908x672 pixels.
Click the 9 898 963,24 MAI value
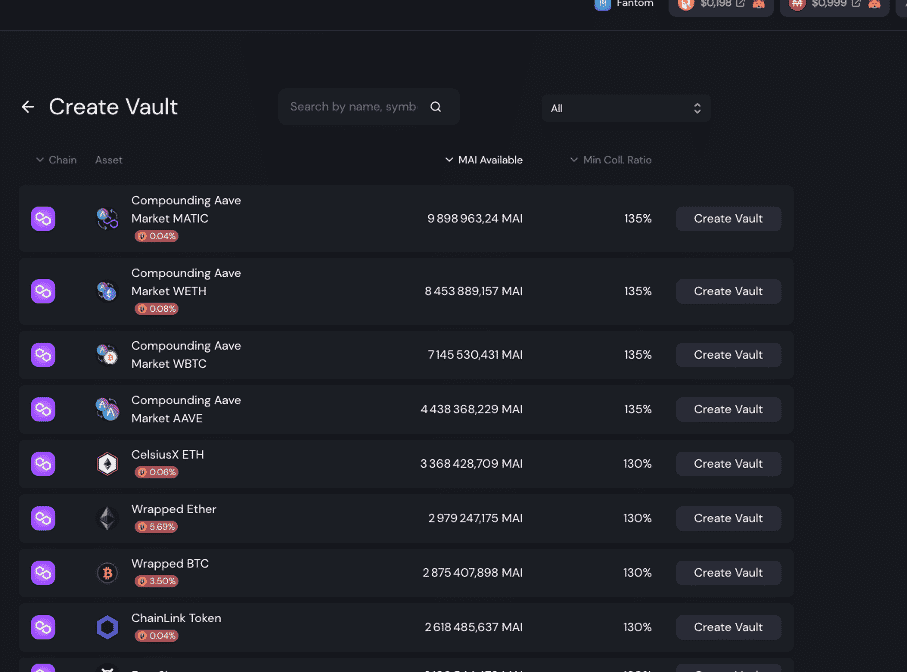pyautogui.click(x=475, y=219)
